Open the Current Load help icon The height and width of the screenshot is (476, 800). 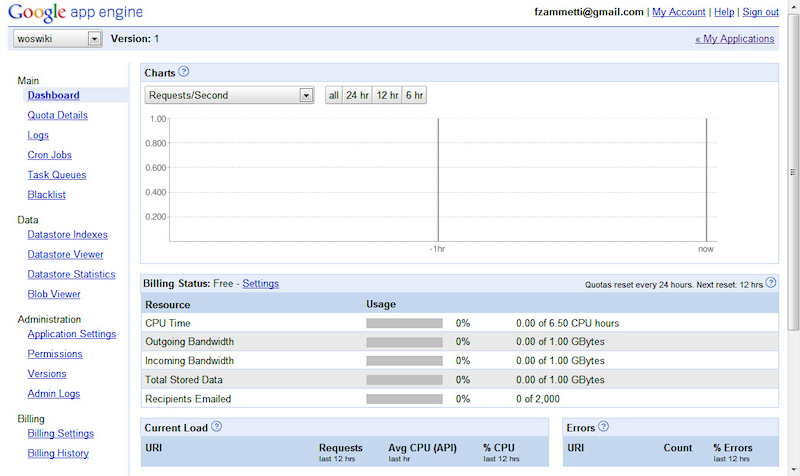click(x=216, y=427)
